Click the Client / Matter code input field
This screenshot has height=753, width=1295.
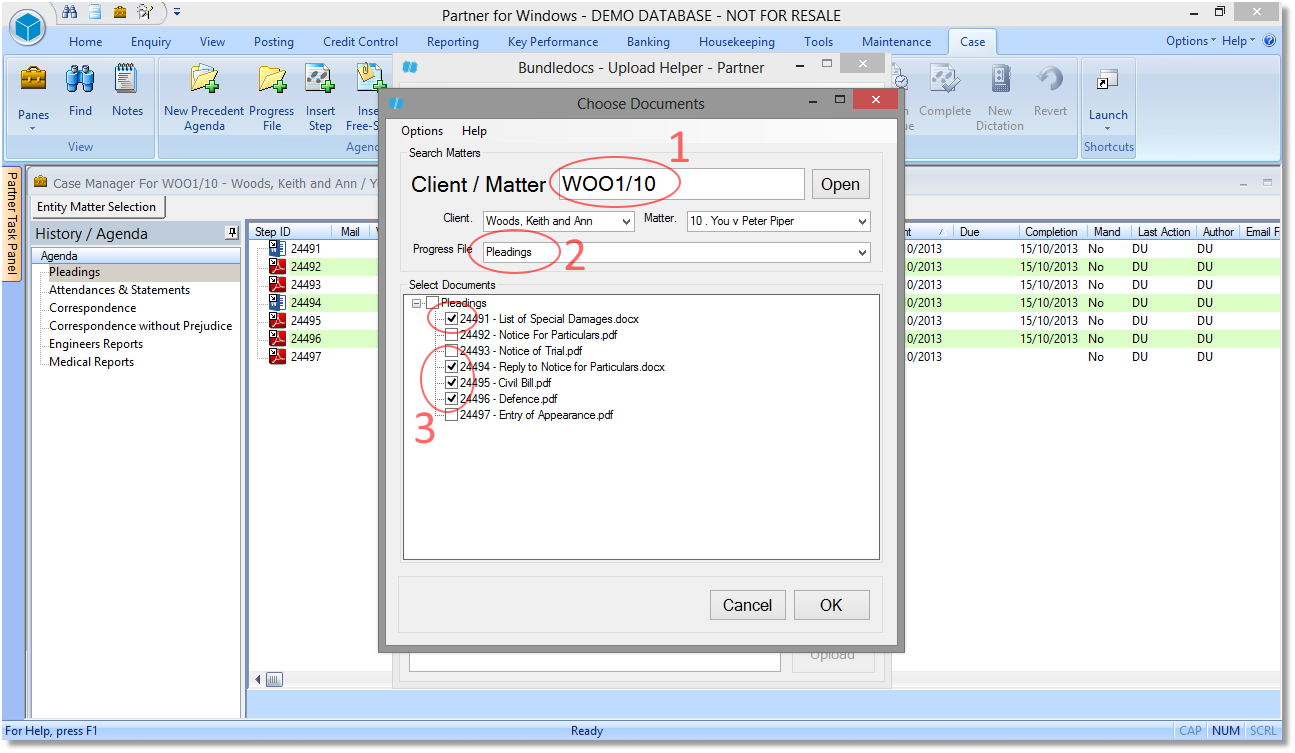[x=679, y=184]
